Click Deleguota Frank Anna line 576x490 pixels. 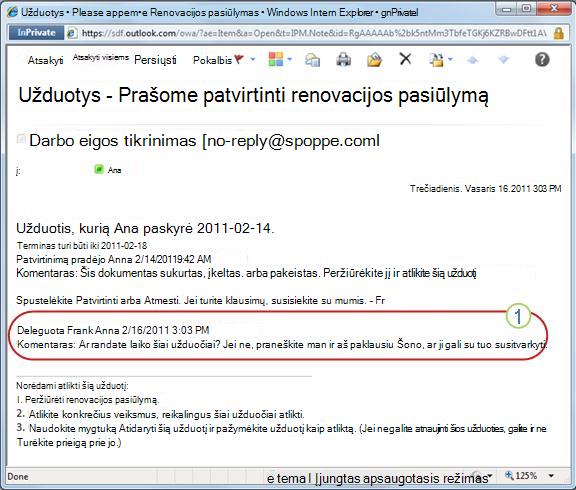click(113, 330)
